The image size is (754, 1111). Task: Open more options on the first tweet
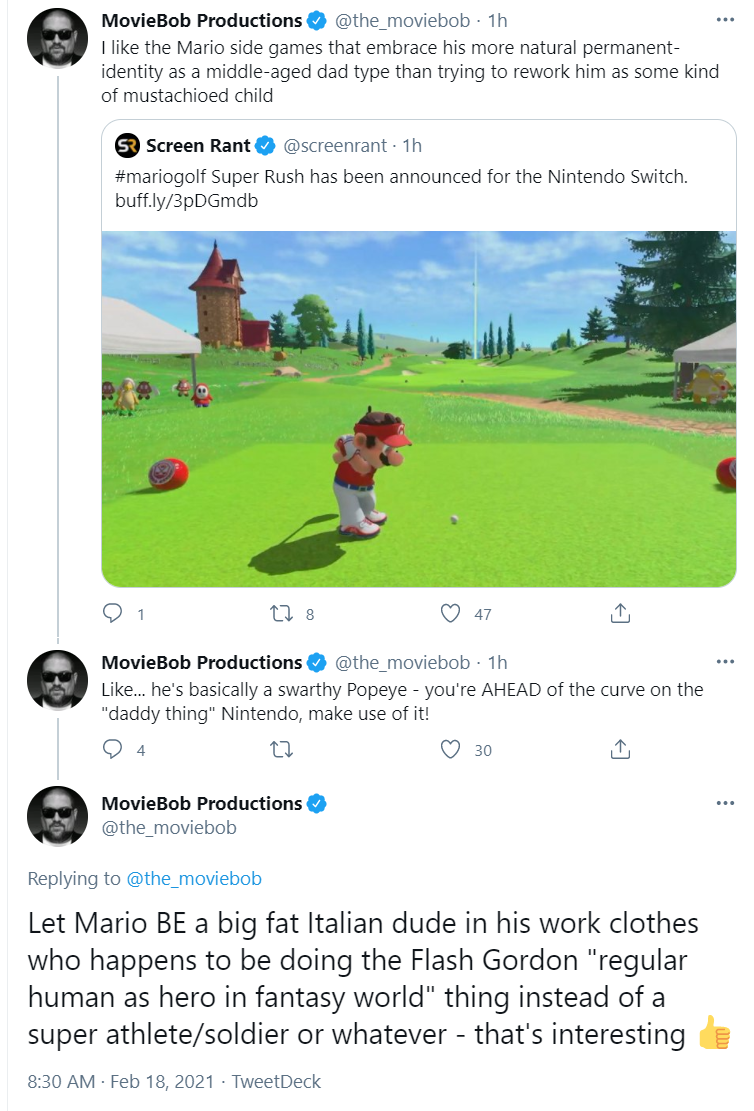click(725, 19)
